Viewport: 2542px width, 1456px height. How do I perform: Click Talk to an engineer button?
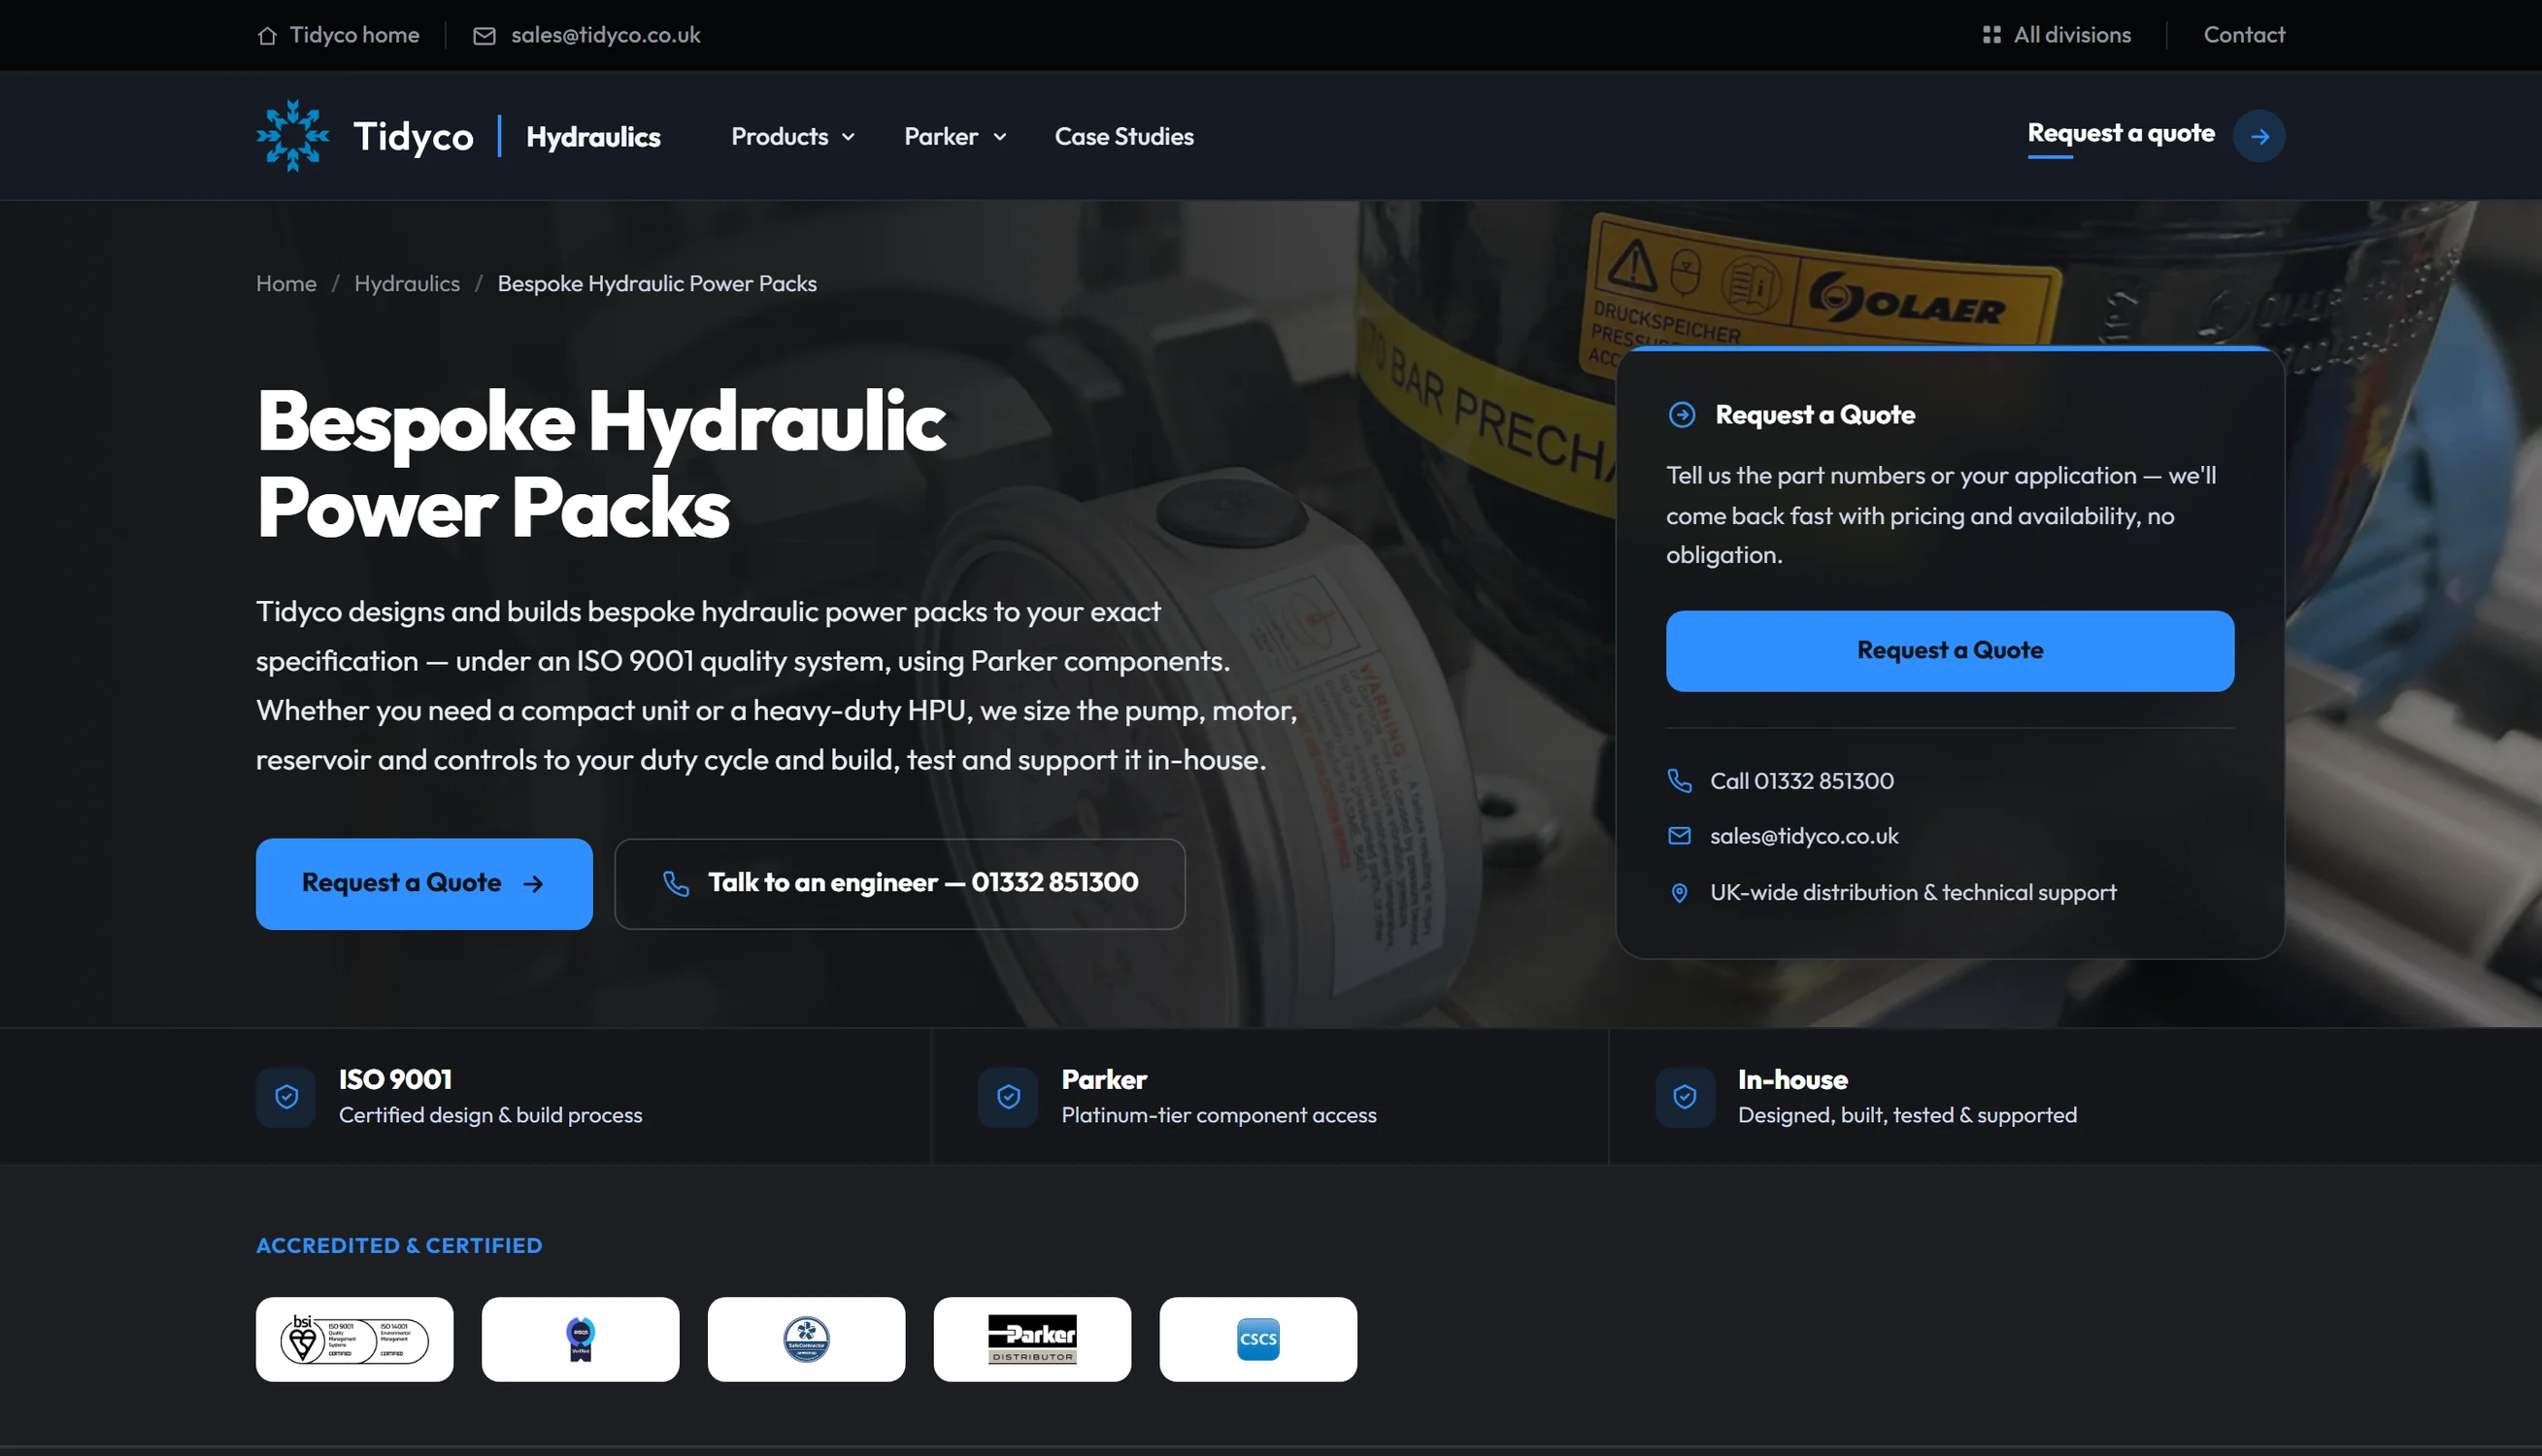(x=900, y=884)
